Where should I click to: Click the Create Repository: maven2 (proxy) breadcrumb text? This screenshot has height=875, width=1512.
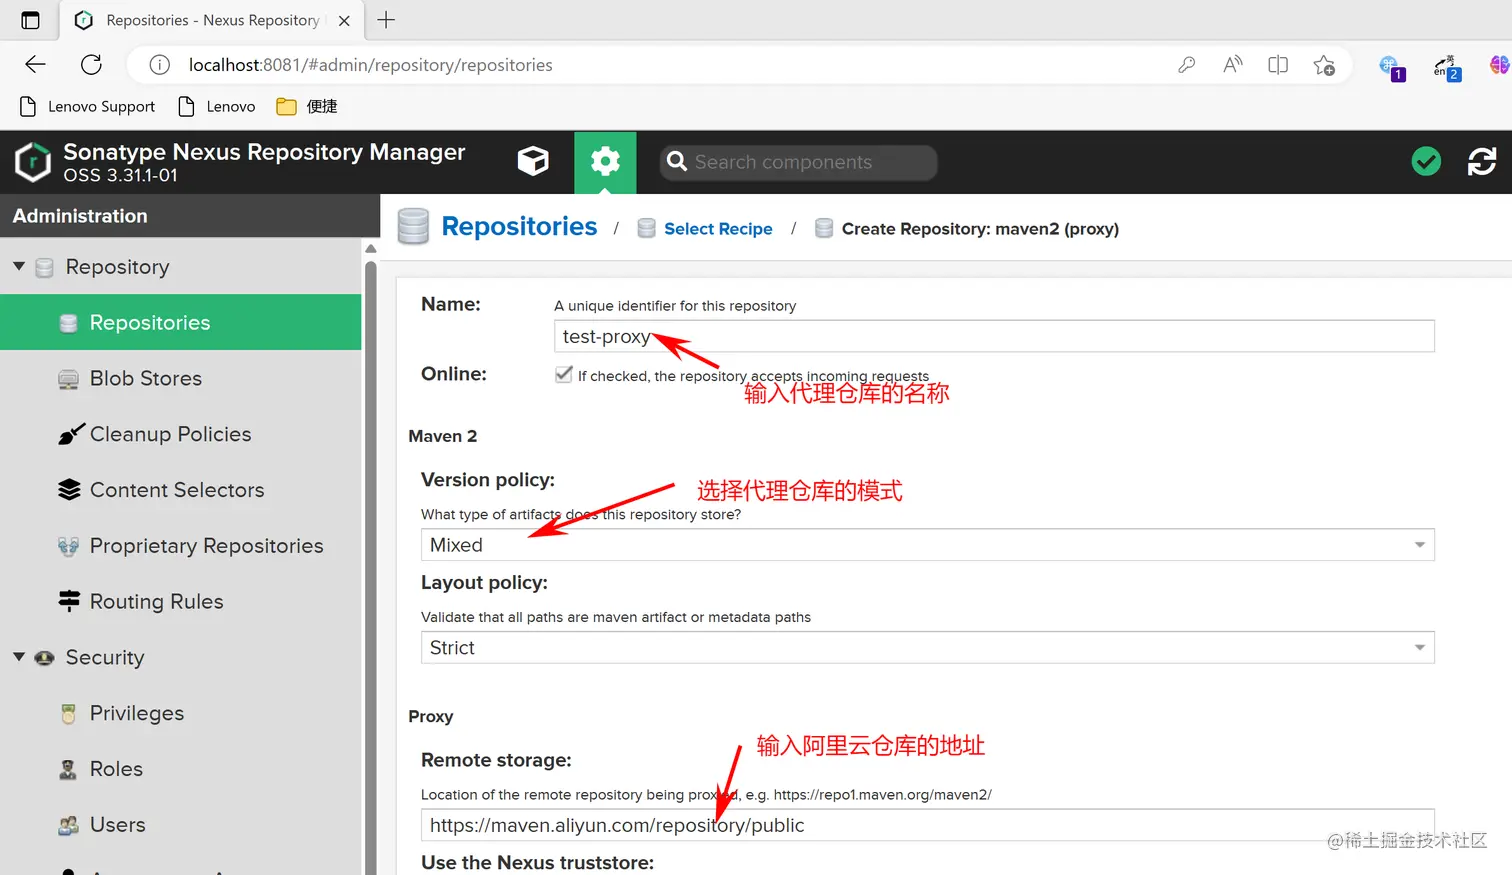pyautogui.click(x=980, y=229)
